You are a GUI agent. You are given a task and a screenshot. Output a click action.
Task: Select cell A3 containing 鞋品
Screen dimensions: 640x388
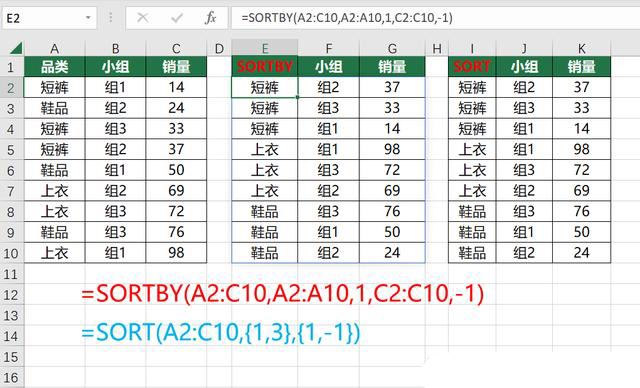[x=54, y=108]
